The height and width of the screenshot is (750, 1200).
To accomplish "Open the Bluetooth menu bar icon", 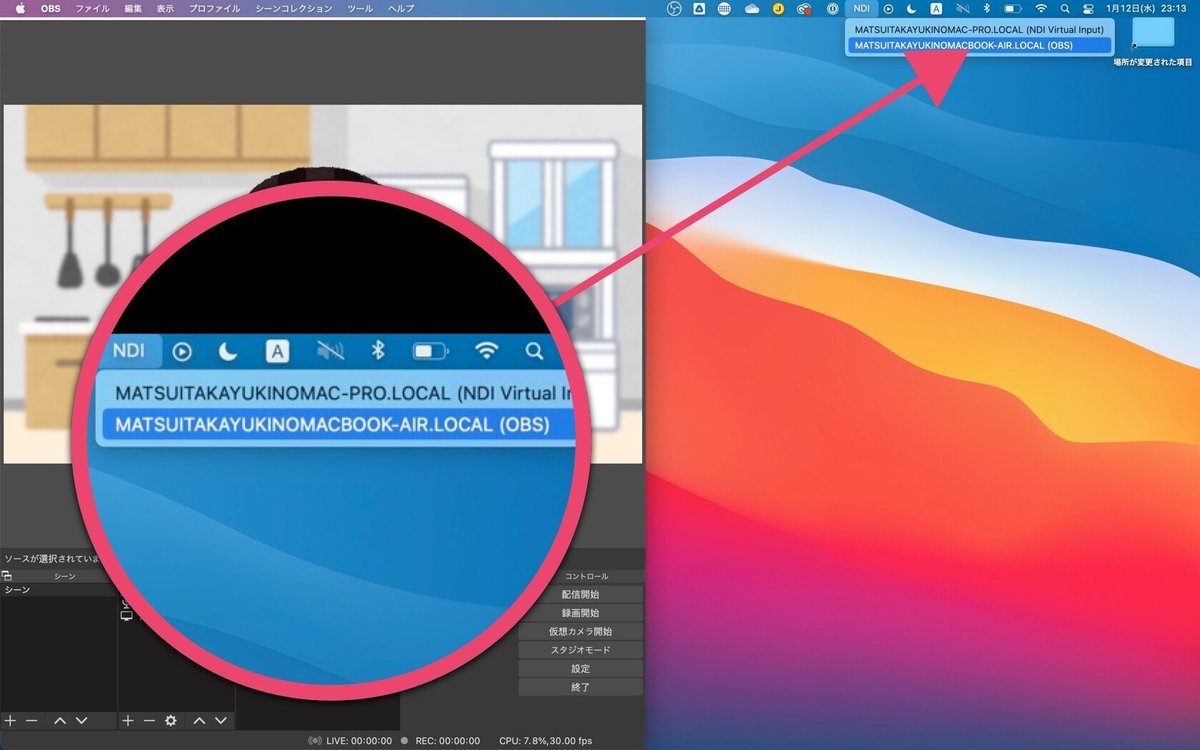I will tap(986, 8).
